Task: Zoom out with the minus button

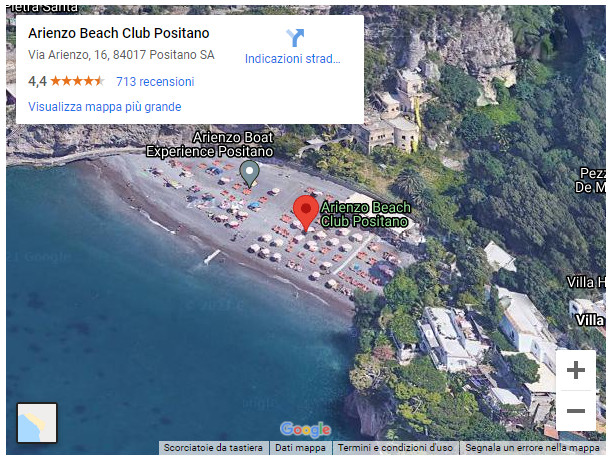Action: pyautogui.click(x=576, y=411)
